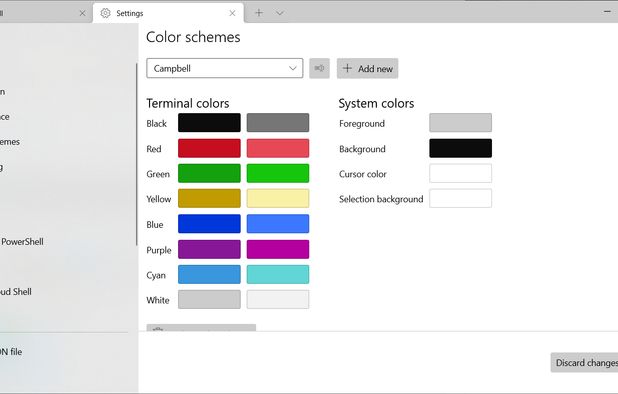This screenshot has height=394, width=618.
Task: Change the Foreground system color
Action: point(460,123)
